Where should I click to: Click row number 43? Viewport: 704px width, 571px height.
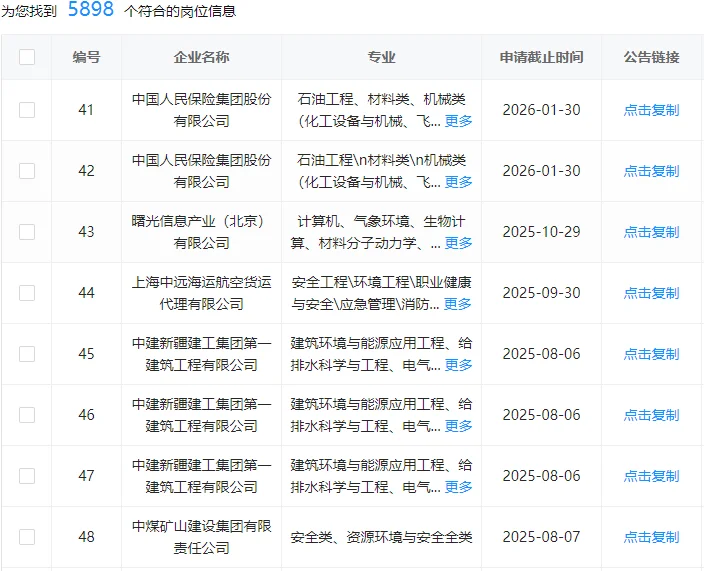tap(86, 232)
